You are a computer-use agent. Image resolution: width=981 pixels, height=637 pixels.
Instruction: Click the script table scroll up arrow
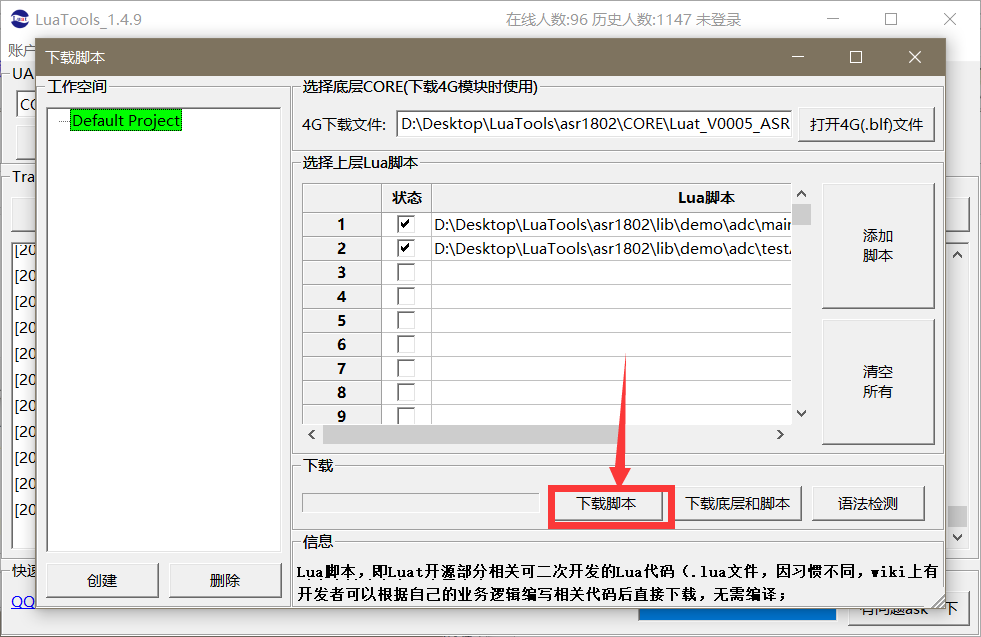pos(801,194)
